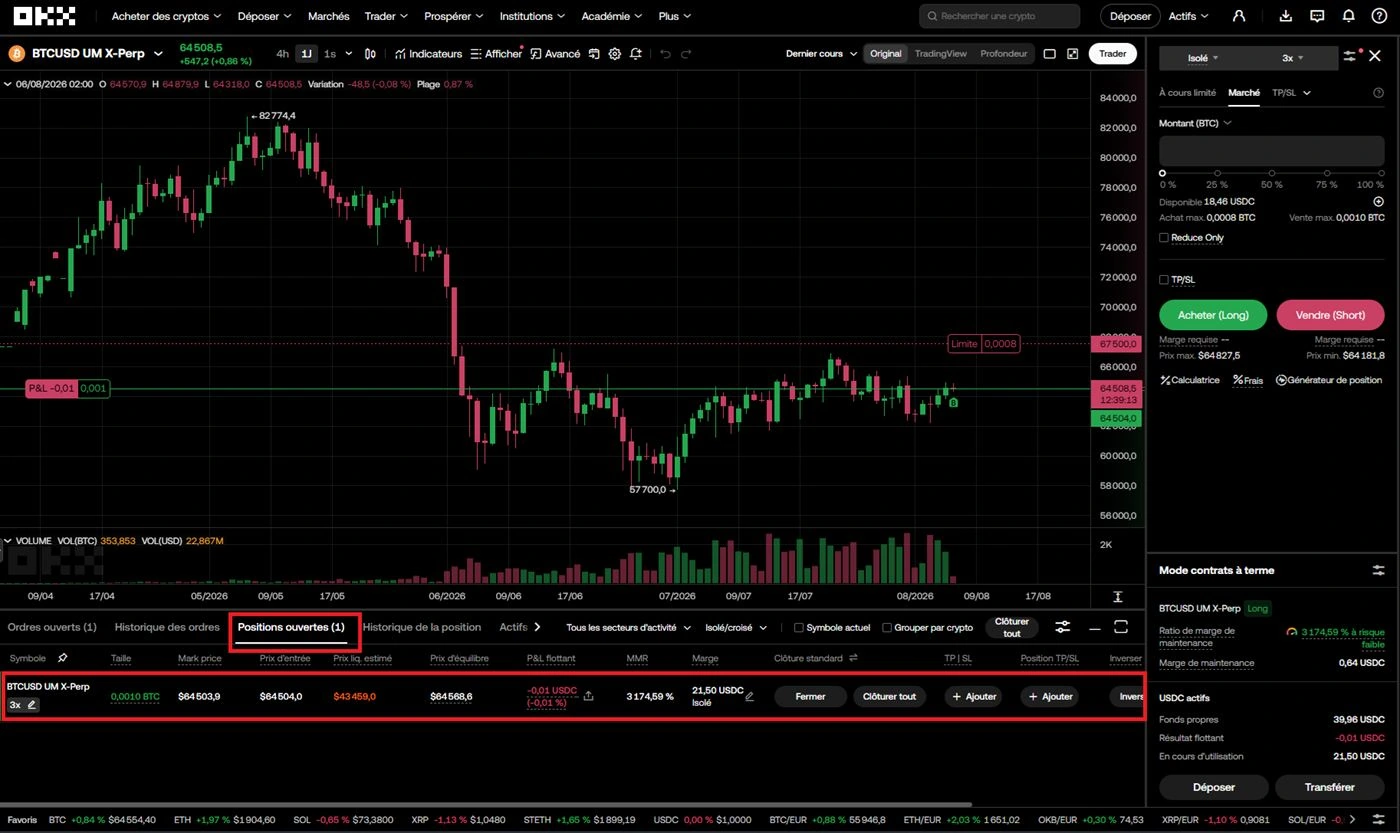Close the order panel with X

[x=1375, y=57]
